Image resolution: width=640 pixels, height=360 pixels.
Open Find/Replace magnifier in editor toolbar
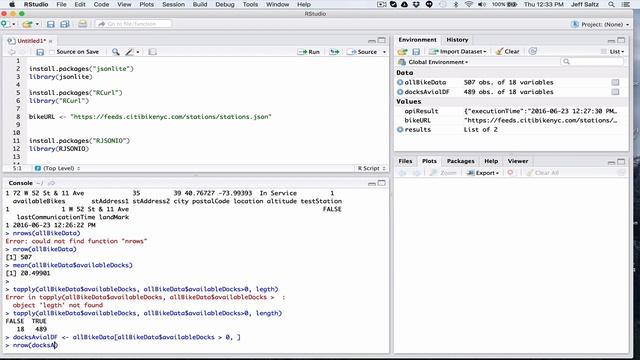(x=116, y=52)
